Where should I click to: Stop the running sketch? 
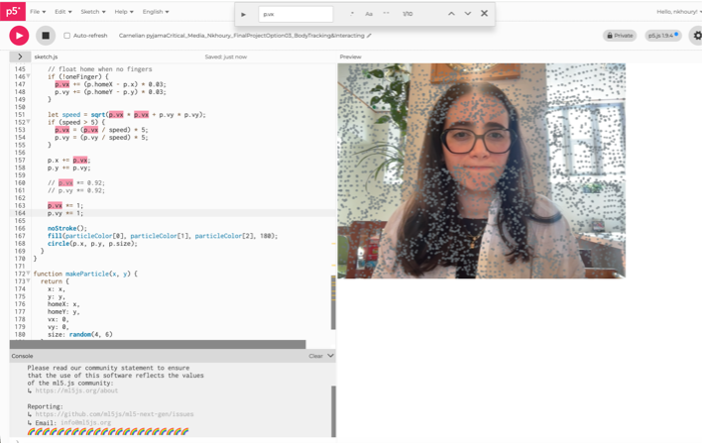[x=45, y=36]
